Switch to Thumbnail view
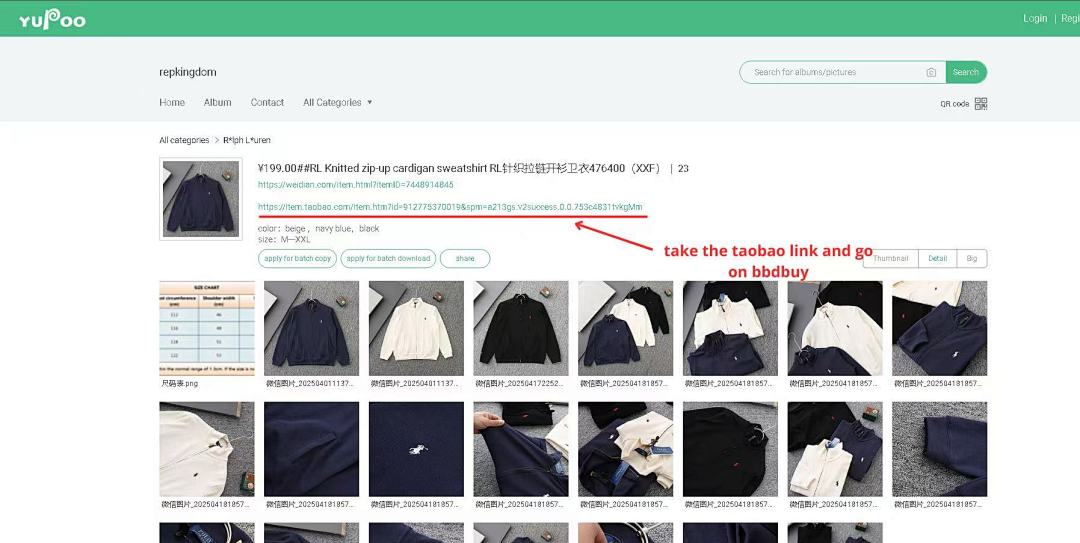The height and width of the screenshot is (543, 1080). pyautogui.click(x=891, y=258)
